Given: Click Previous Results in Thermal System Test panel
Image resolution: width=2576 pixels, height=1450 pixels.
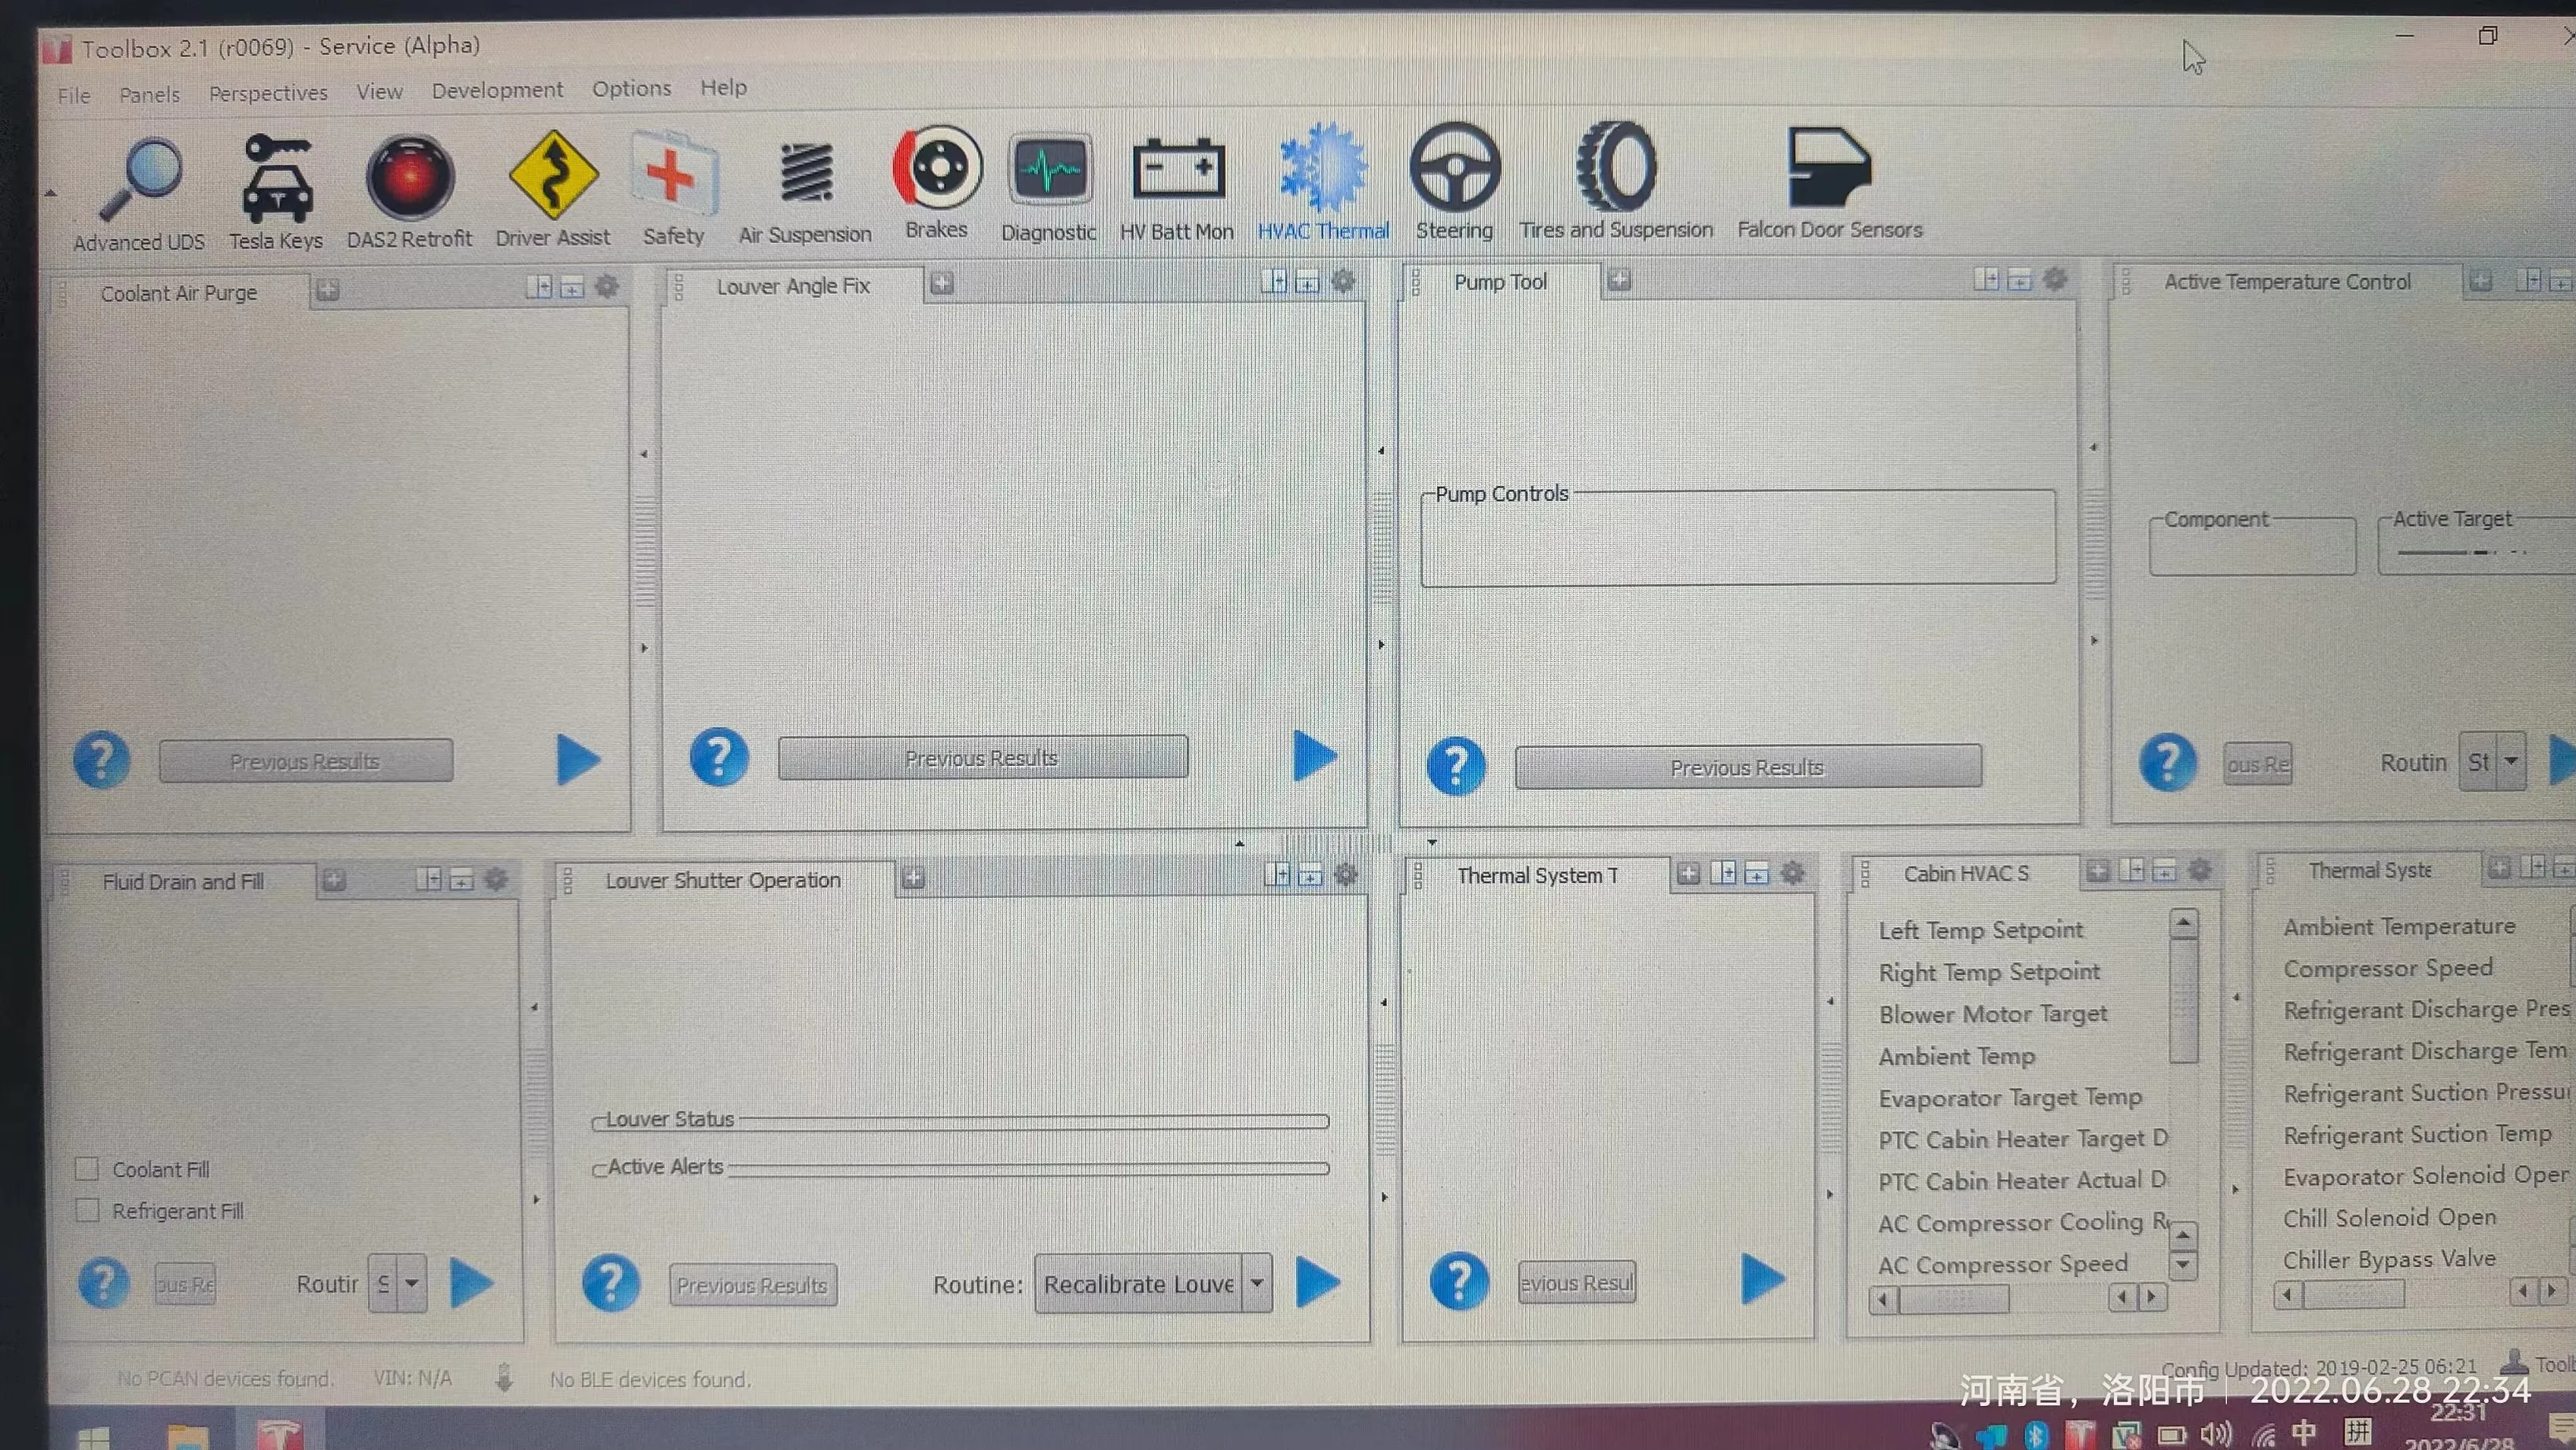Looking at the screenshot, I should pyautogui.click(x=1577, y=1282).
